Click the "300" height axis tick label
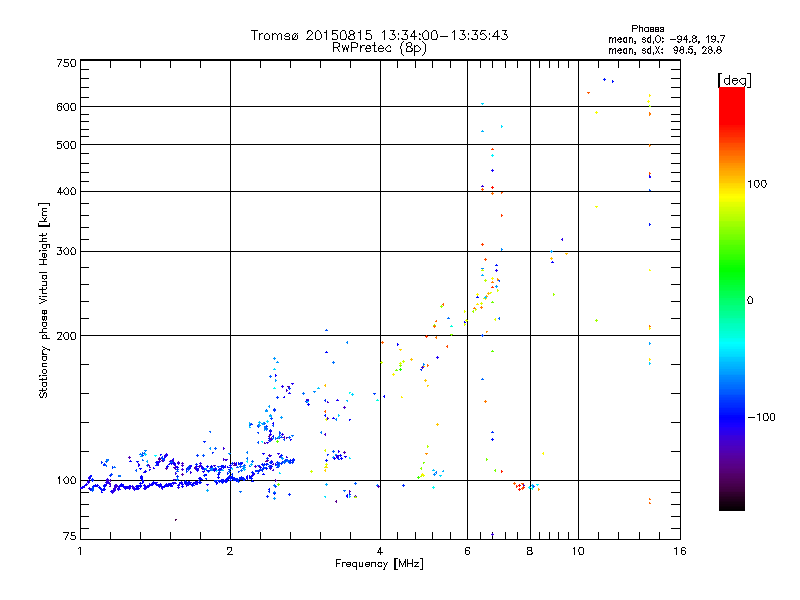The image size is (800, 600). (67, 252)
